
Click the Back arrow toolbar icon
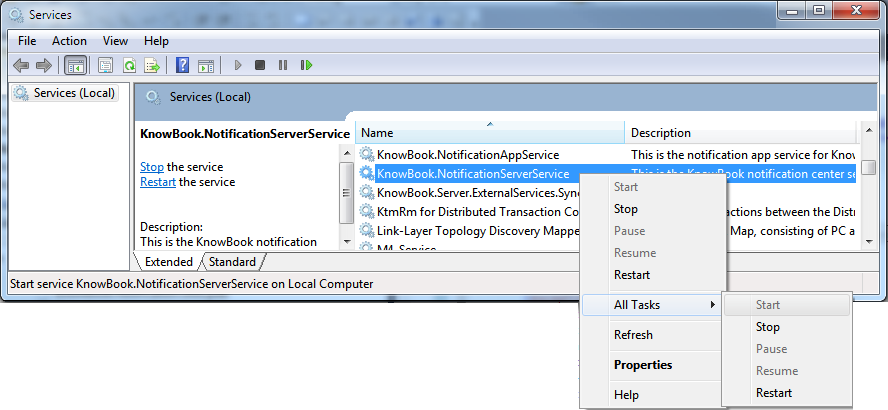(x=21, y=66)
